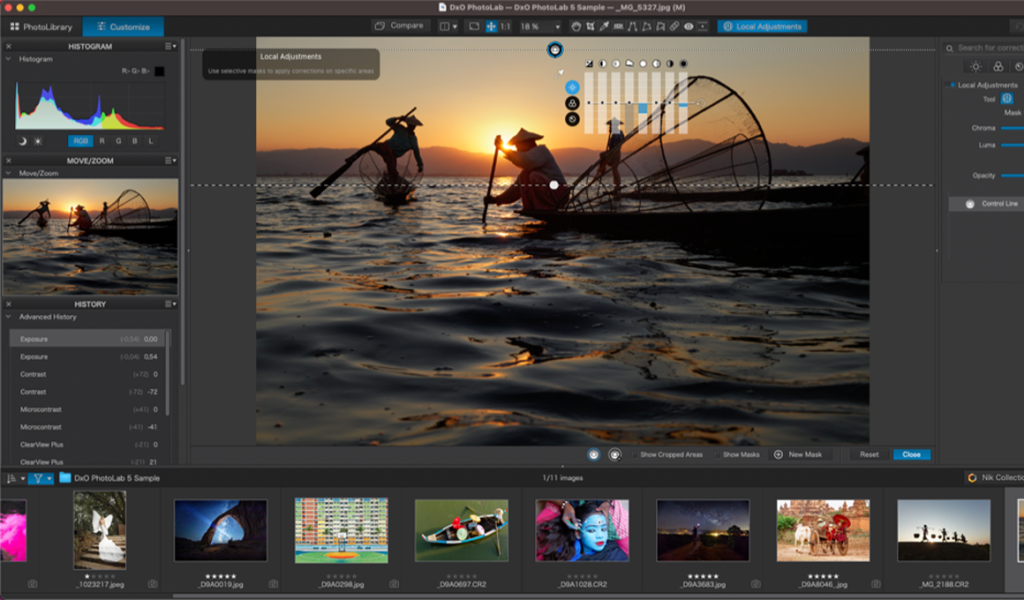Show the R histogram channel

pyautogui.click(x=102, y=141)
